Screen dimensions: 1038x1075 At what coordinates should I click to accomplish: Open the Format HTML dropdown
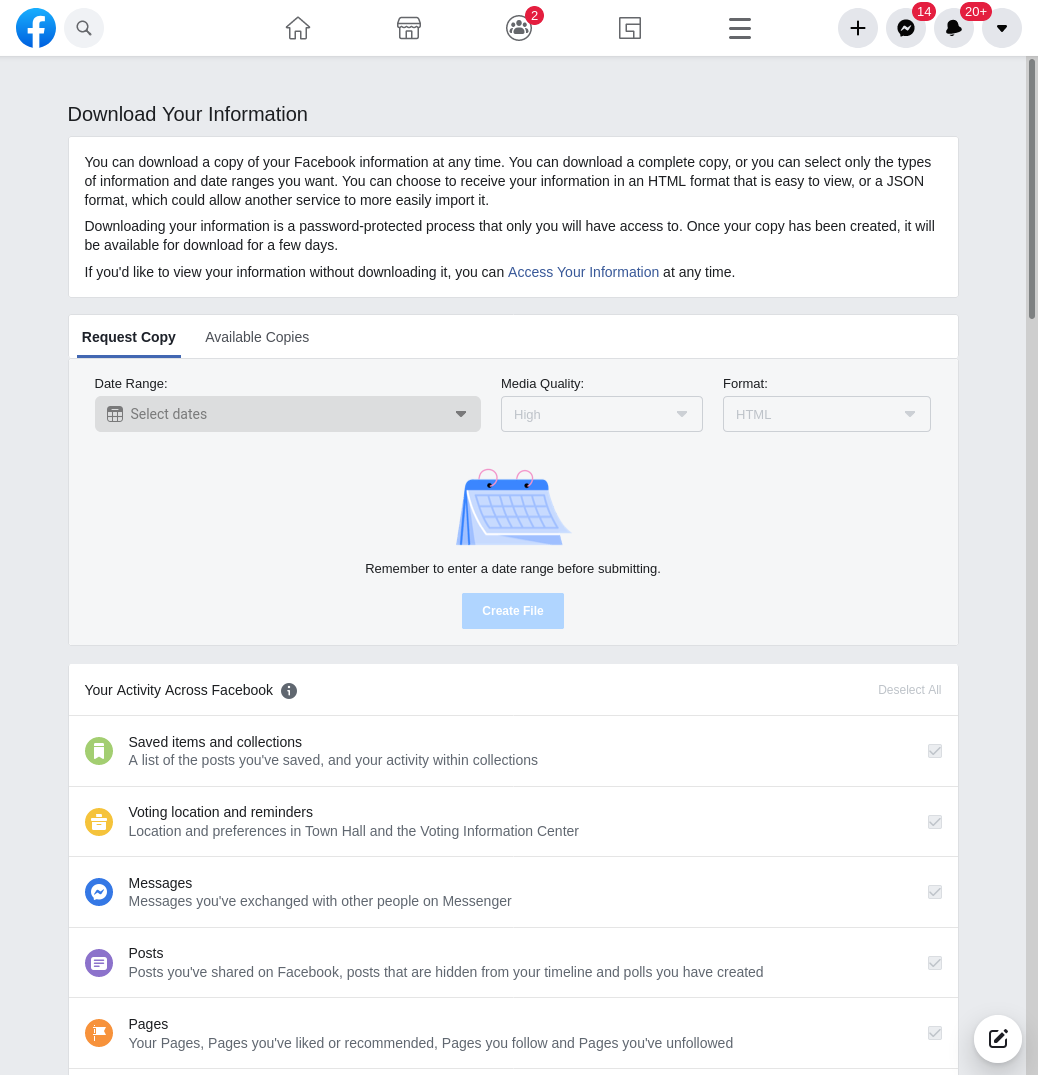click(826, 414)
